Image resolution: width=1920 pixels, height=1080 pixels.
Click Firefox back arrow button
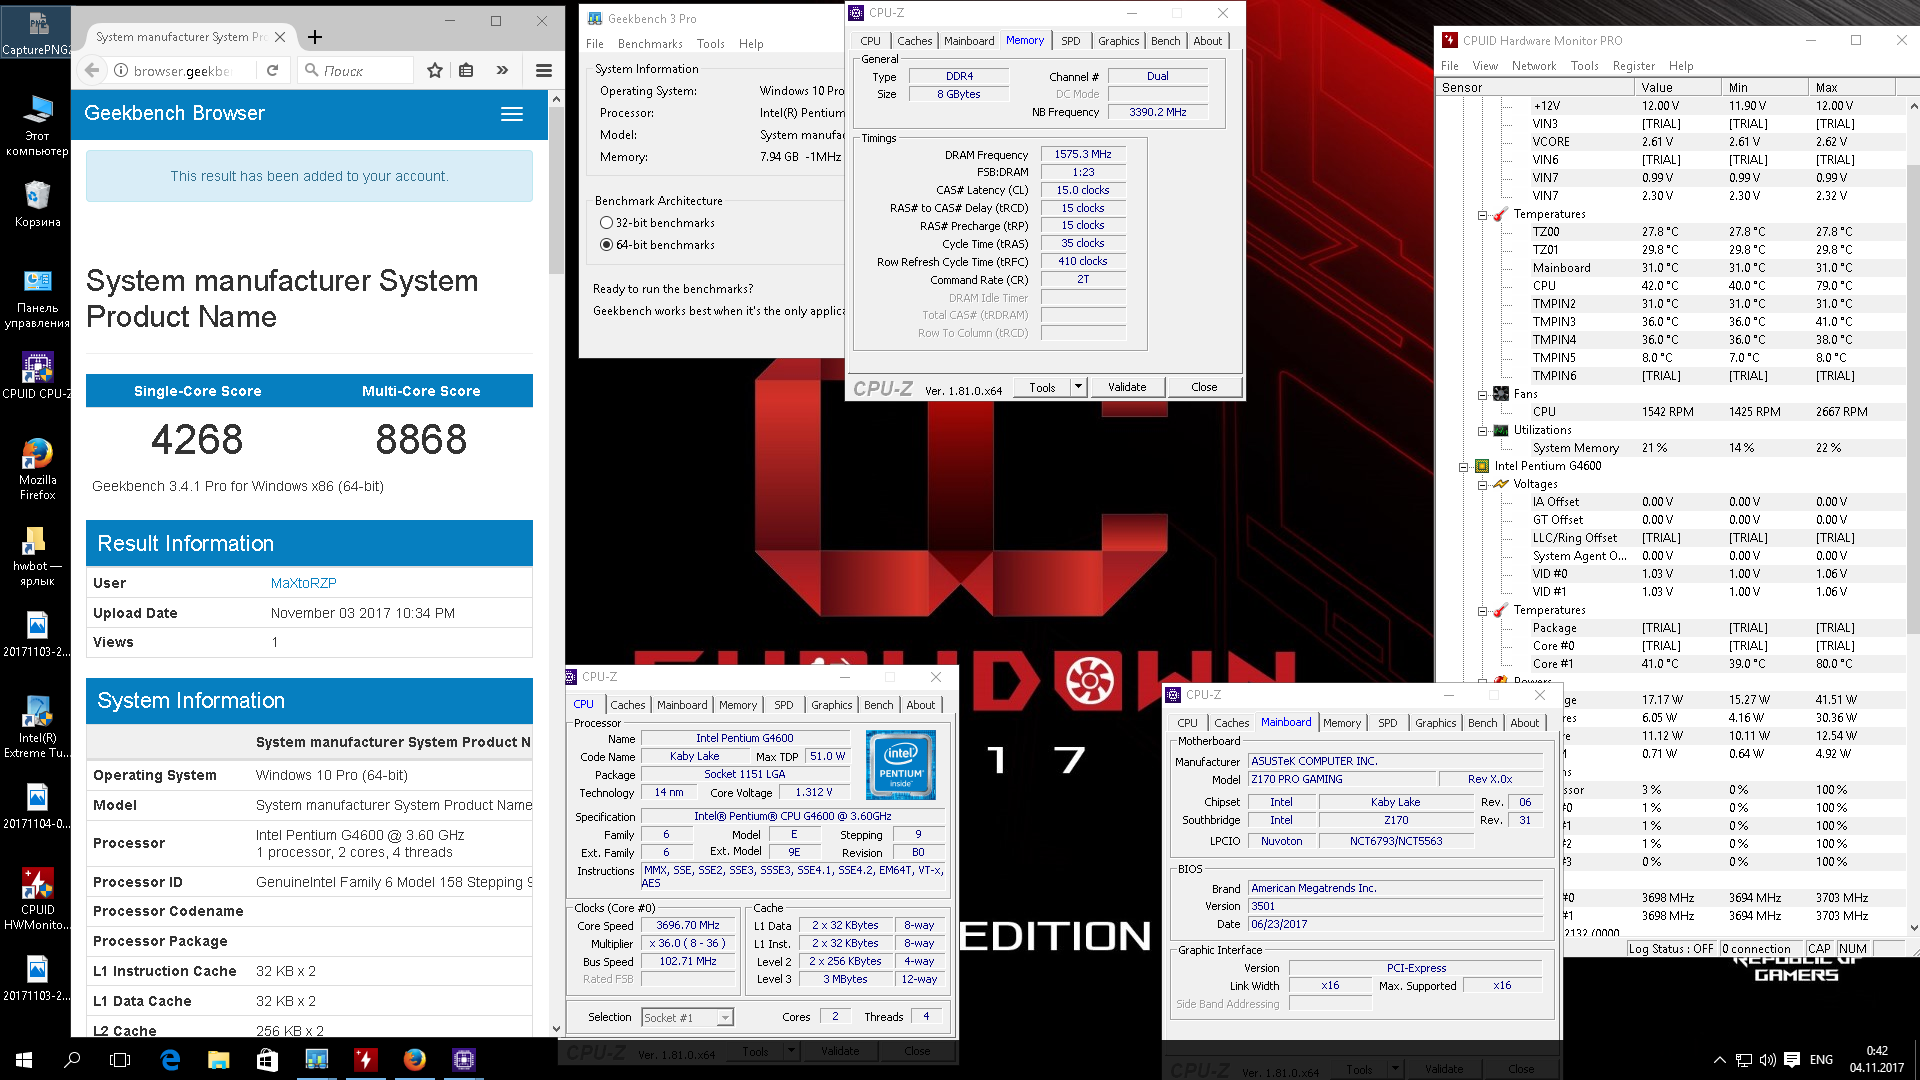pyautogui.click(x=92, y=70)
